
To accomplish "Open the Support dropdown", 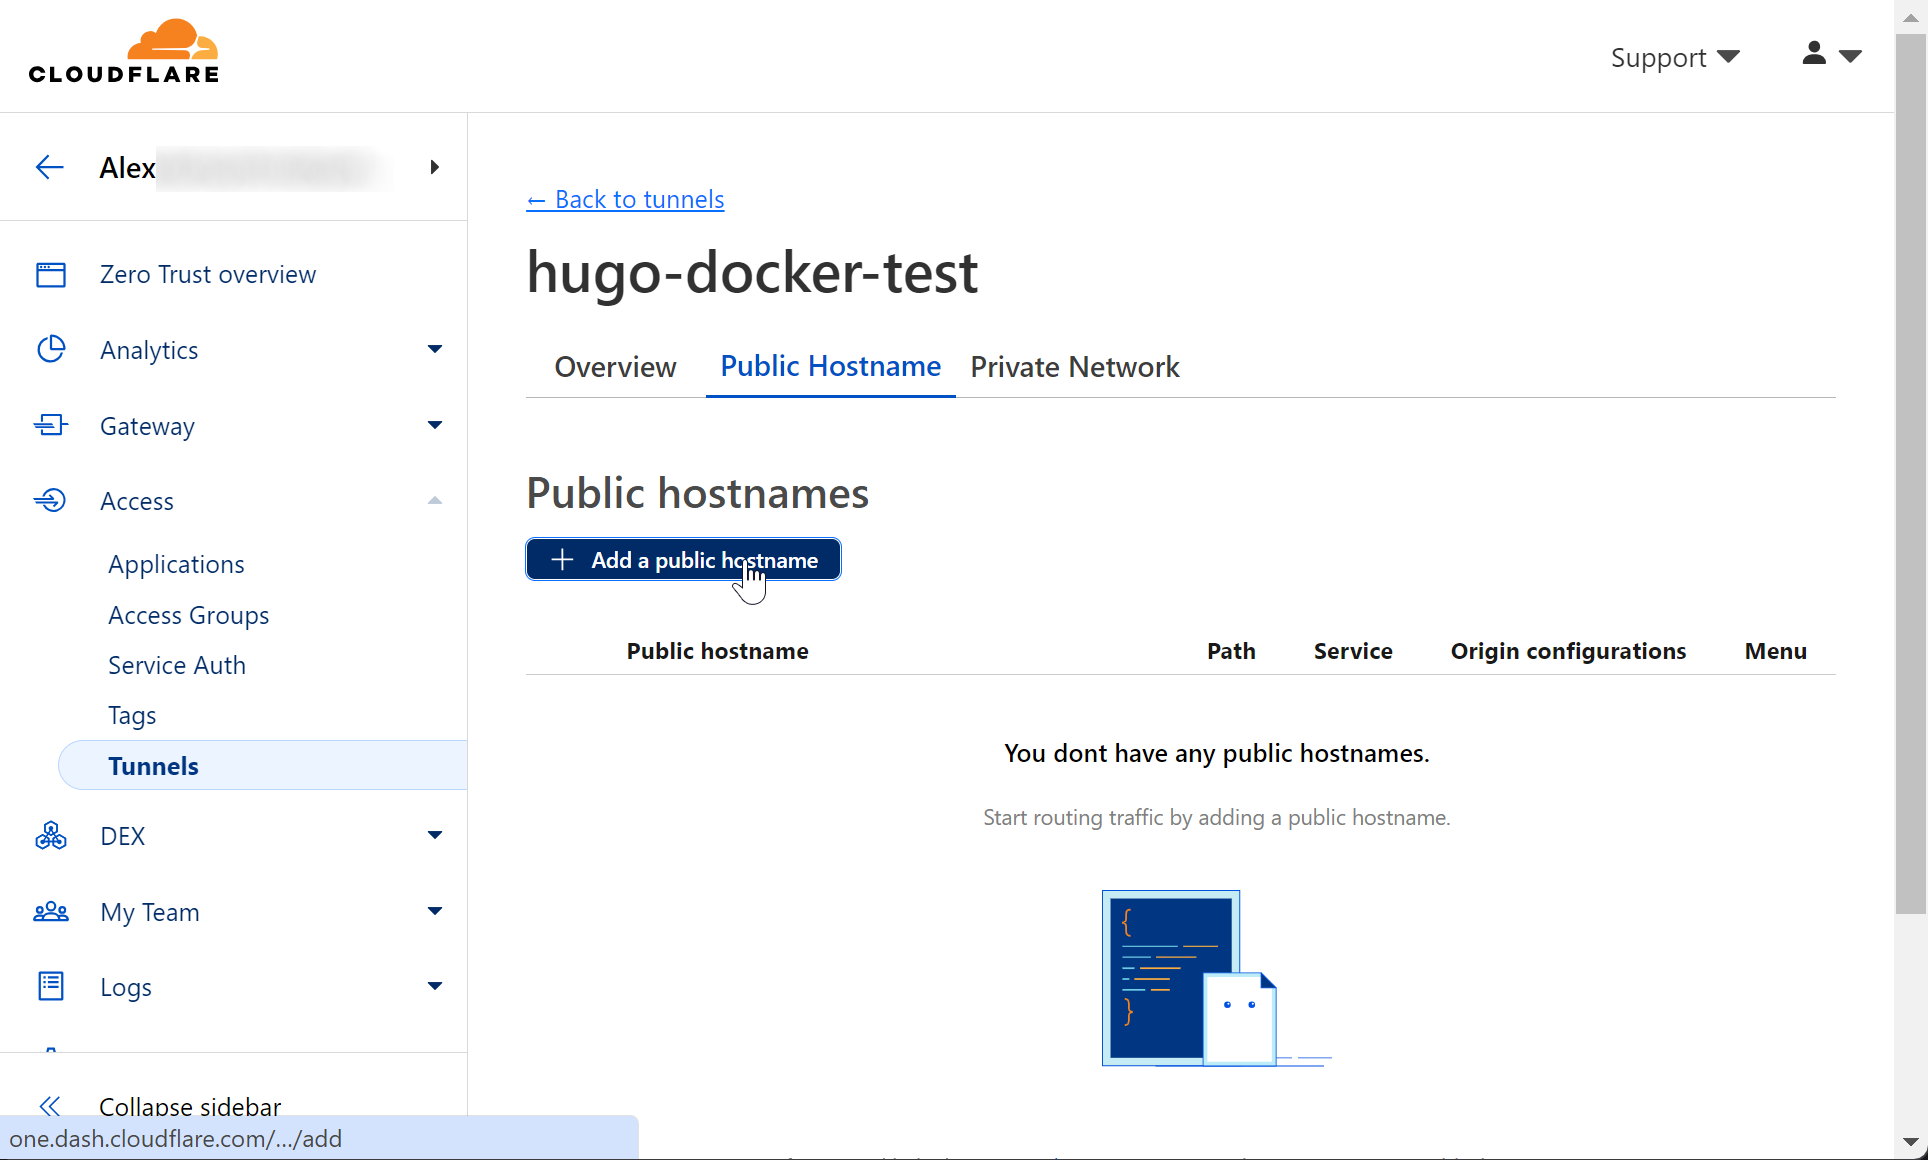I will click(x=1675, y=58).
